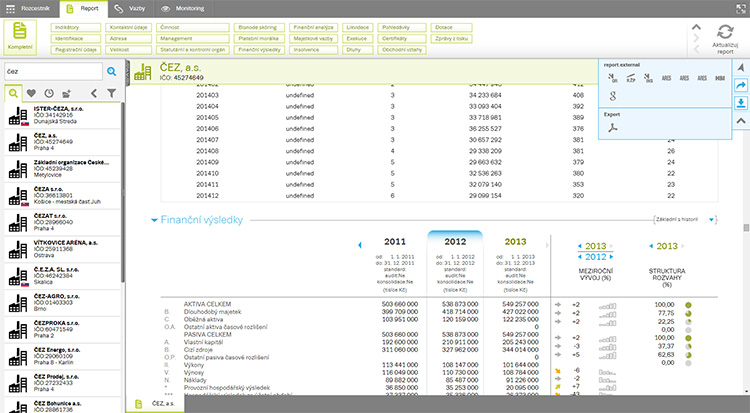Screen dimensions: 750x413
Task: Collapse the Finanční výsledky section
Action: pos(154,220)
